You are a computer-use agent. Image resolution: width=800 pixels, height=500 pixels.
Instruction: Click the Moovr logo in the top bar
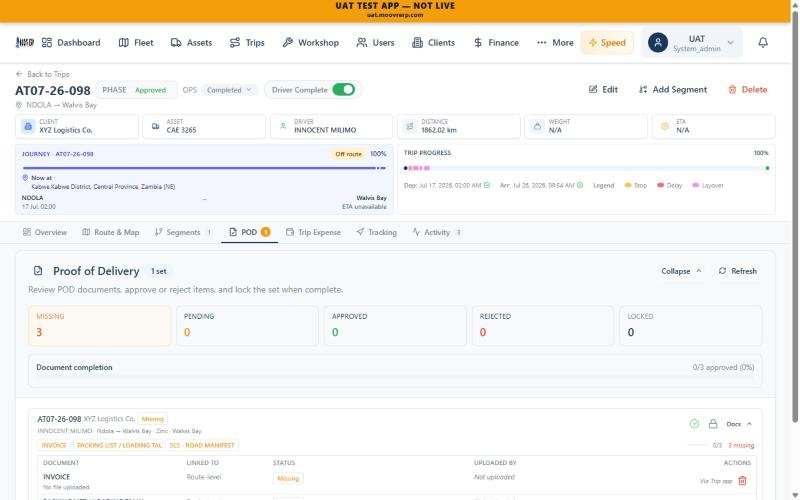coord(24,42)
